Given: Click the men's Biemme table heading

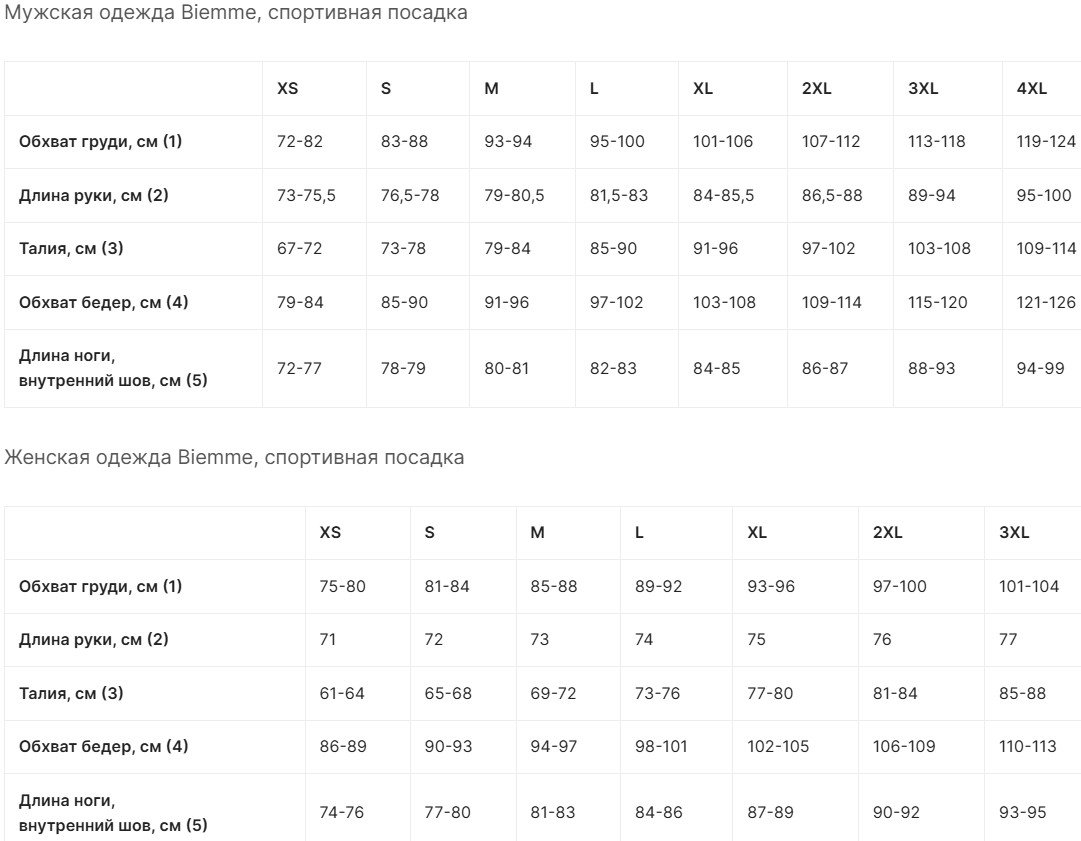Looking at the screenshot, I should 236,12.
